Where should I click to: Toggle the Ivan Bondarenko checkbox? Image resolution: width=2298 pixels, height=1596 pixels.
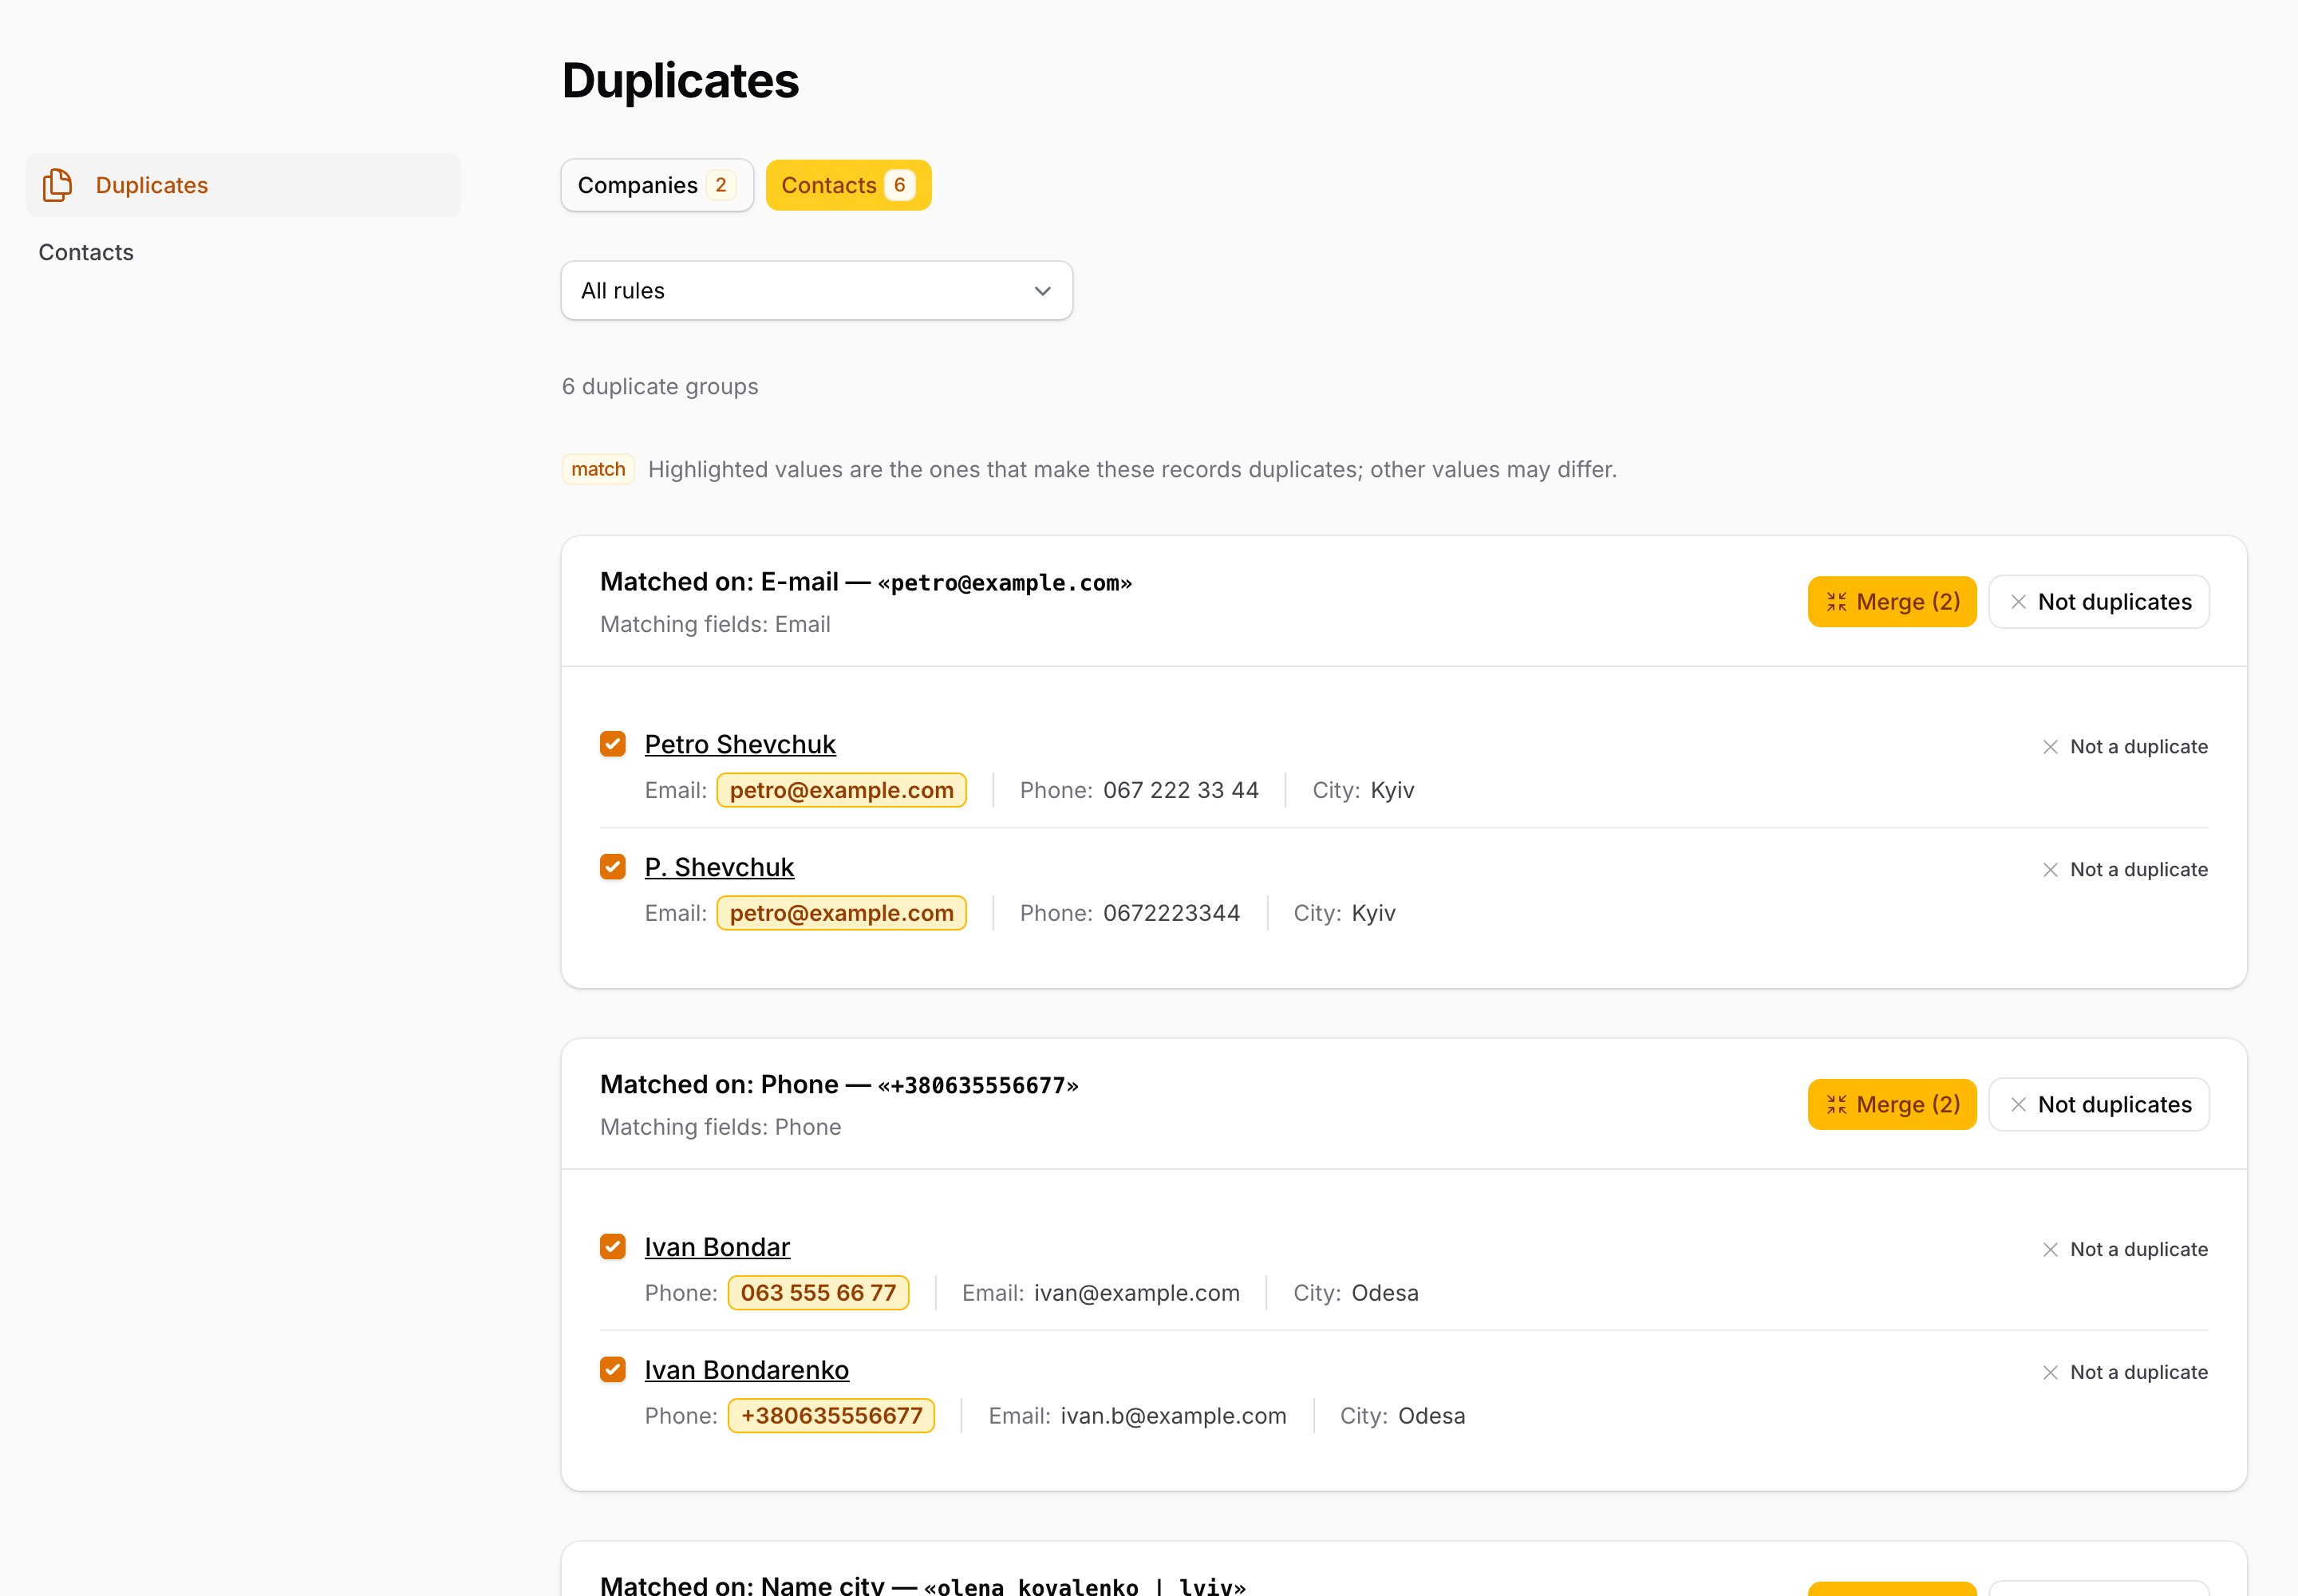click(613, 1370)
